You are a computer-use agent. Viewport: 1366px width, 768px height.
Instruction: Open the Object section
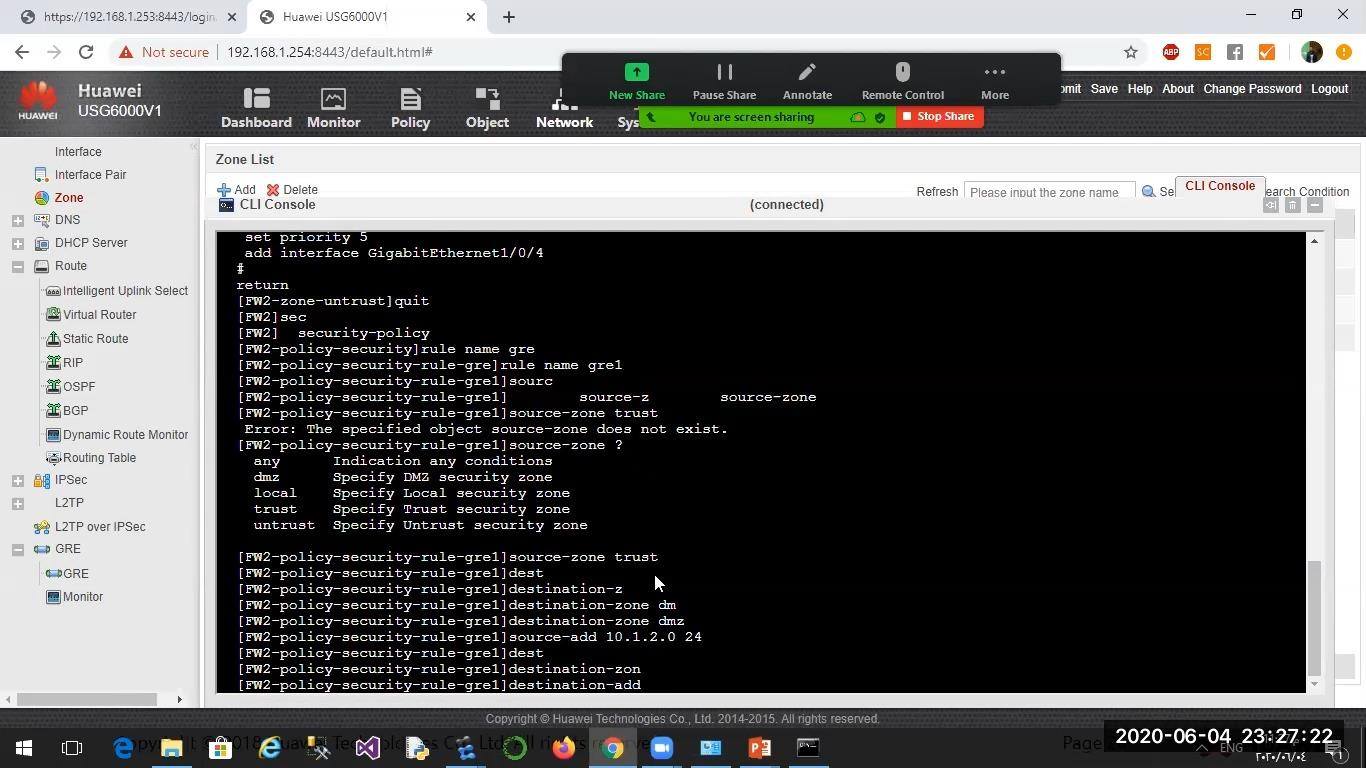[x=487, y=108]
